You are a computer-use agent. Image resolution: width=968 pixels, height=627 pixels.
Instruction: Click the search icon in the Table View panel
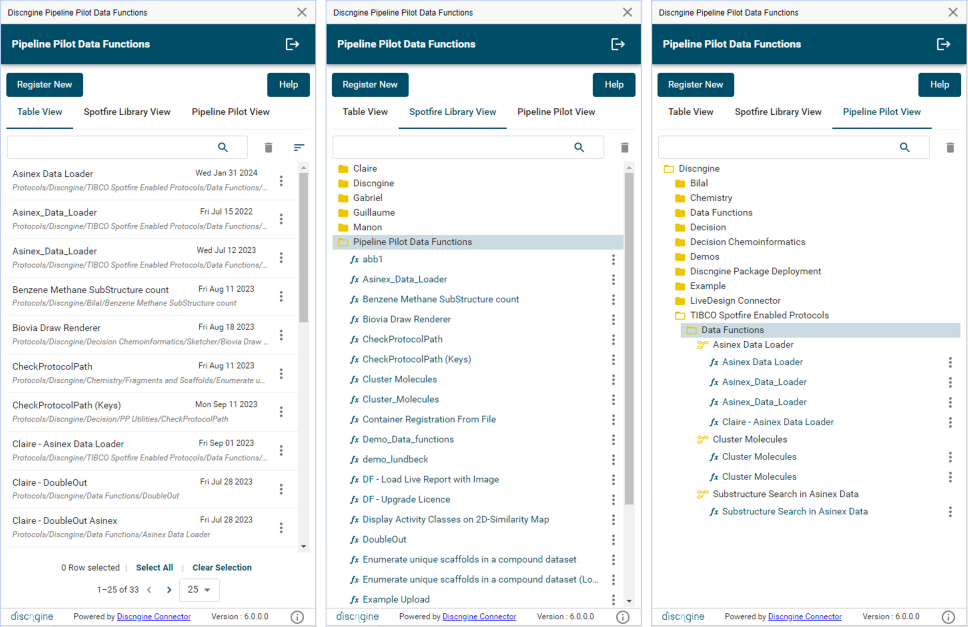coord(223,147)
